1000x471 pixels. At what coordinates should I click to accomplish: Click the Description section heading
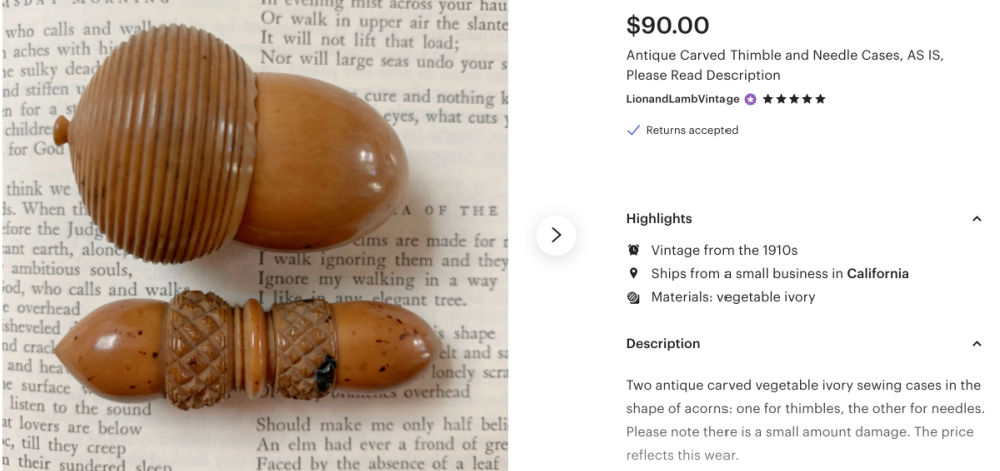(x=663, y=344)
